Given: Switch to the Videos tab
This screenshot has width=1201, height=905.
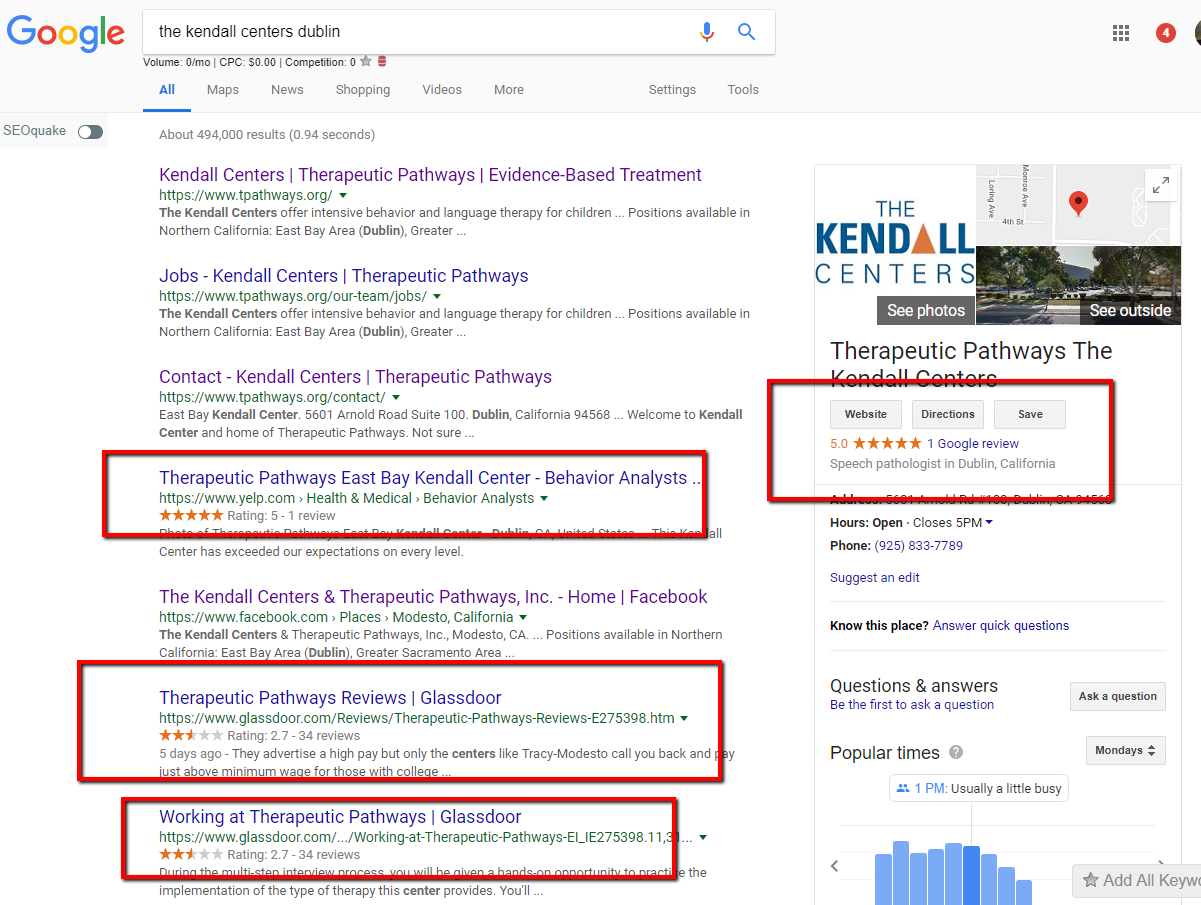Looking at the screenshot, I should pos(442,90).
